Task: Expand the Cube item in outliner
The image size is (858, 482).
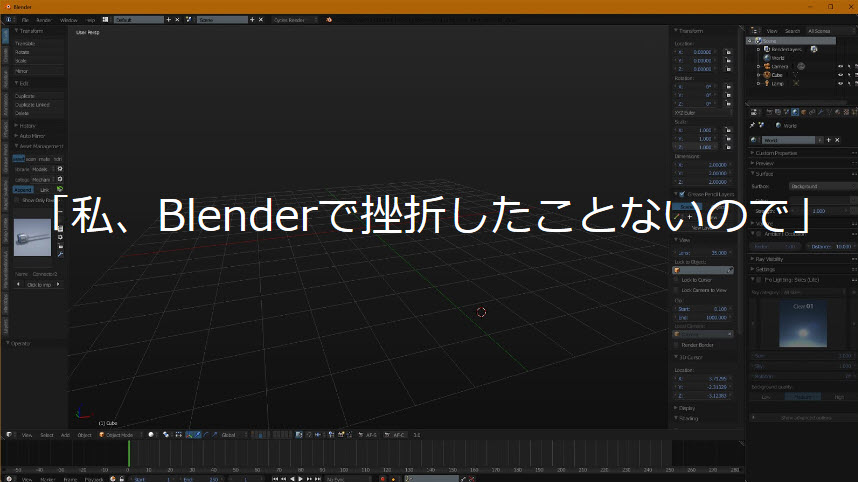Action: coord(758,75)
